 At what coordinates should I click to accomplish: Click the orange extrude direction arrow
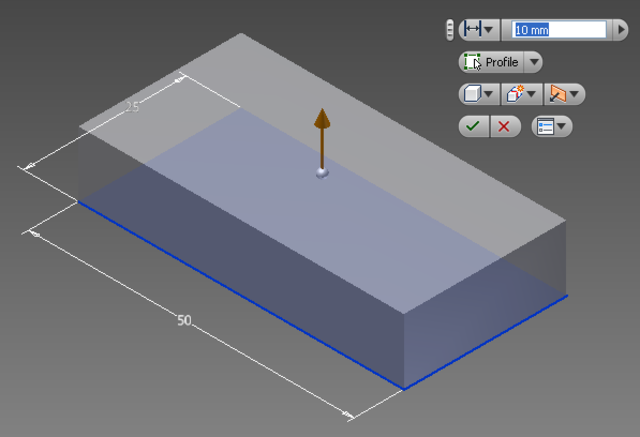click(322, 138)
